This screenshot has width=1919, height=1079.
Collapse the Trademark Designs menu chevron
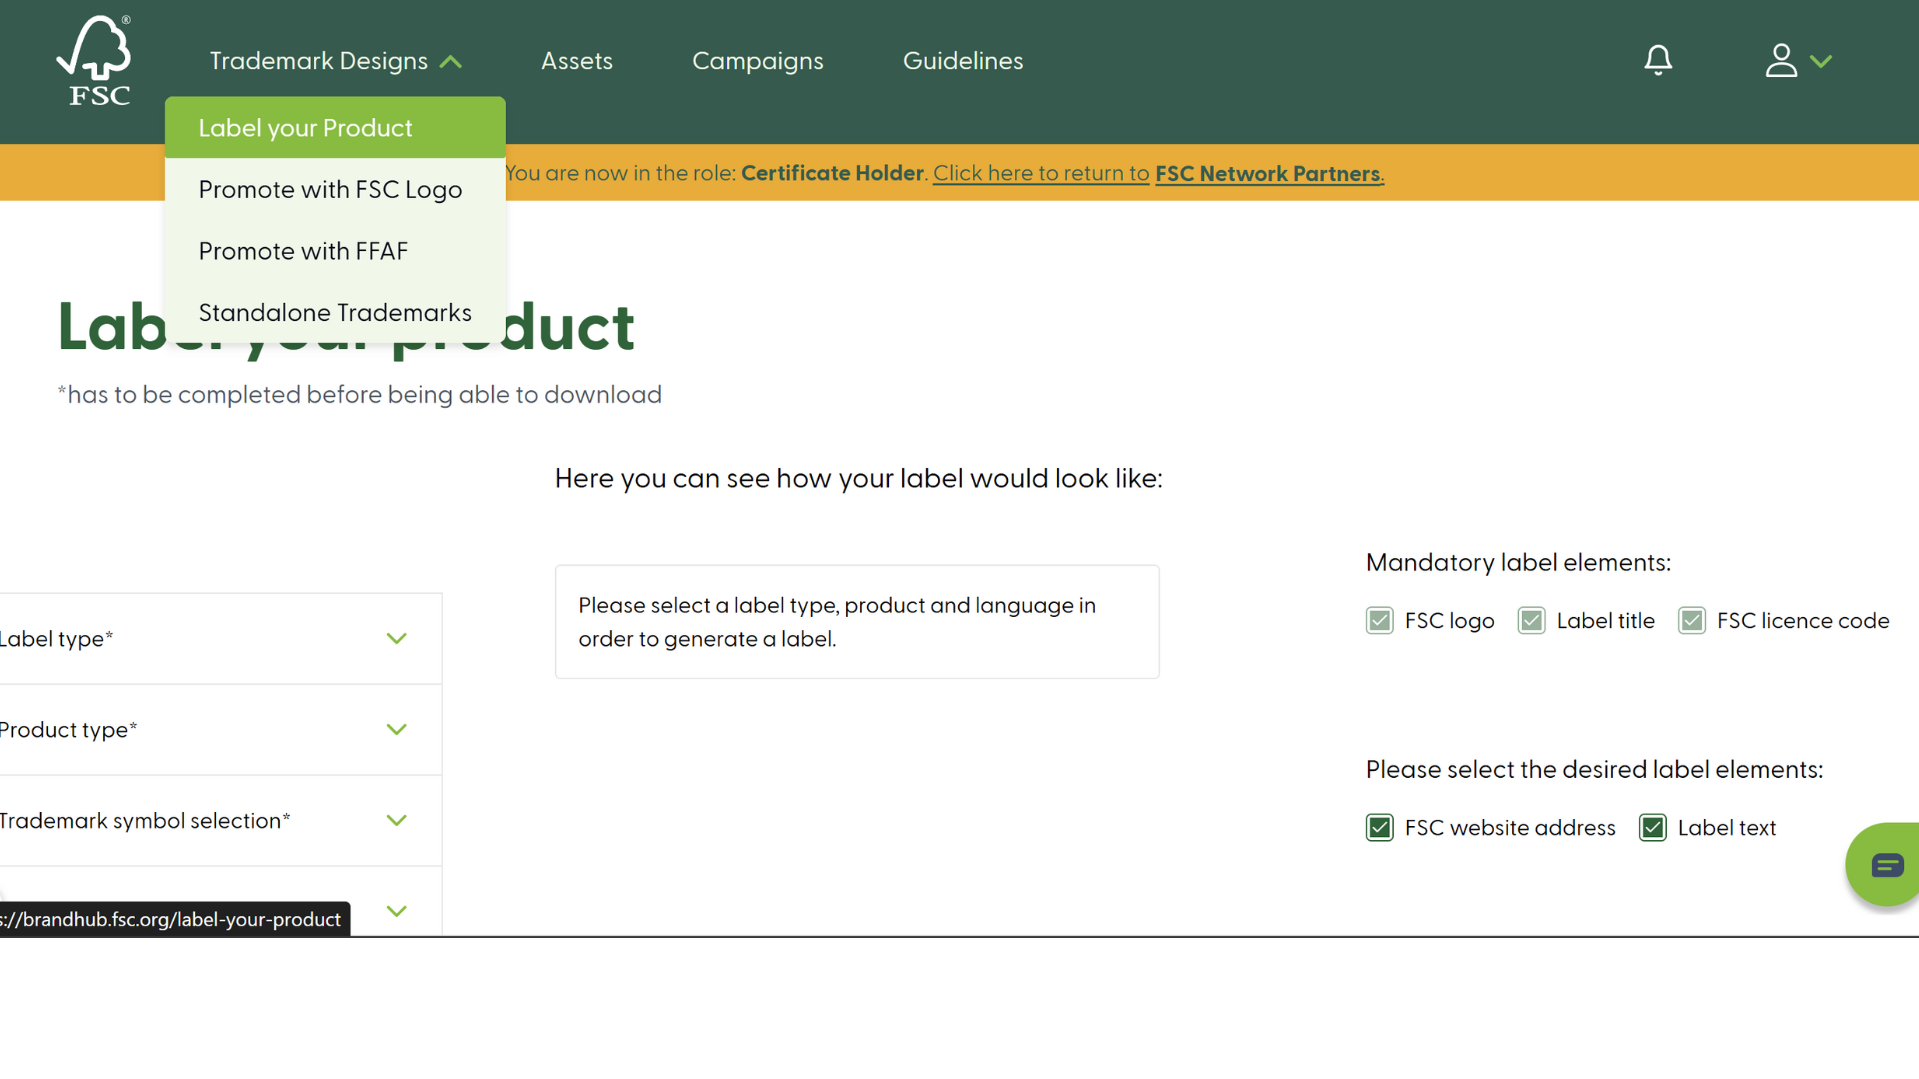point(451,62)
